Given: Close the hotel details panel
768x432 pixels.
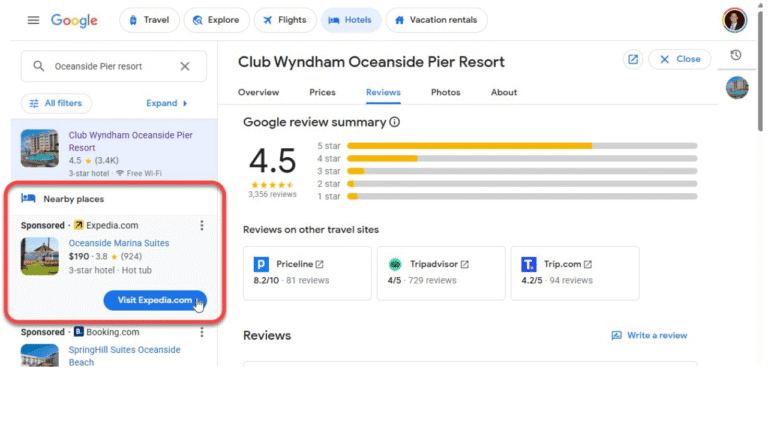Looking at the screenshot, I should [680, 59].
